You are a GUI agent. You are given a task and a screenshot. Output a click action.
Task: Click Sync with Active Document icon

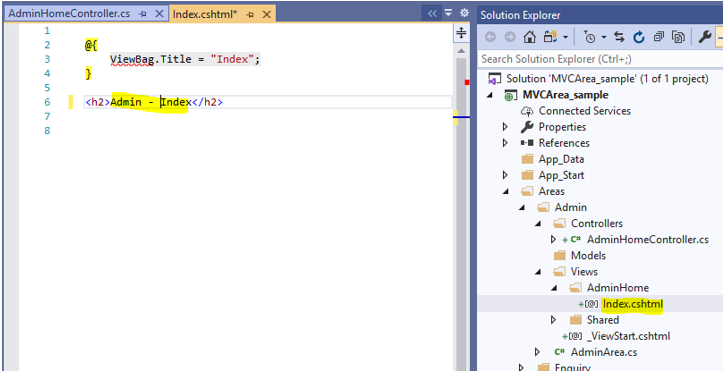point(619,37)
